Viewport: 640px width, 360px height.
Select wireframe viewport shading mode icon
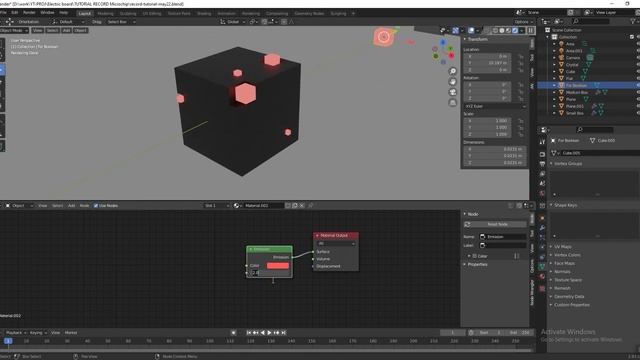[x=496, y=31]
